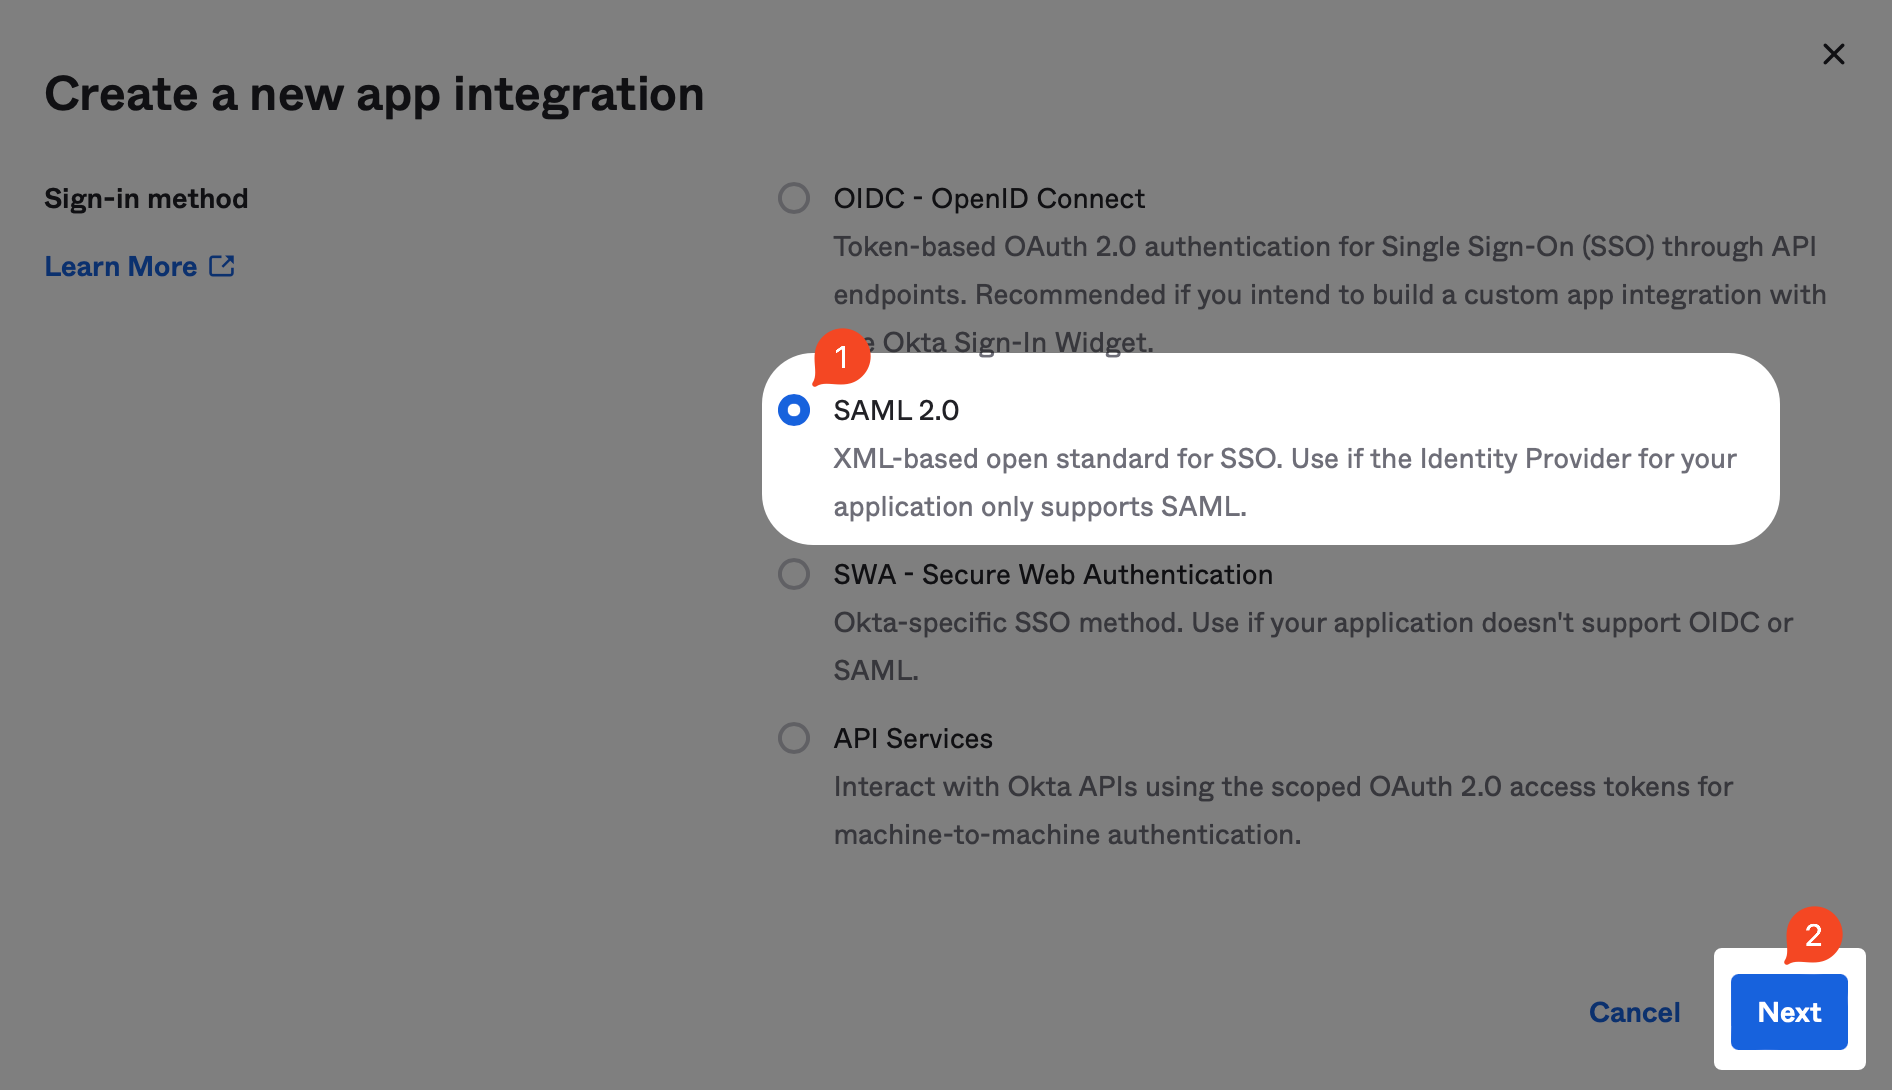
Task: Click the Token-based OAuth 2.0 description text
Action: click(x=1330, y=294)
